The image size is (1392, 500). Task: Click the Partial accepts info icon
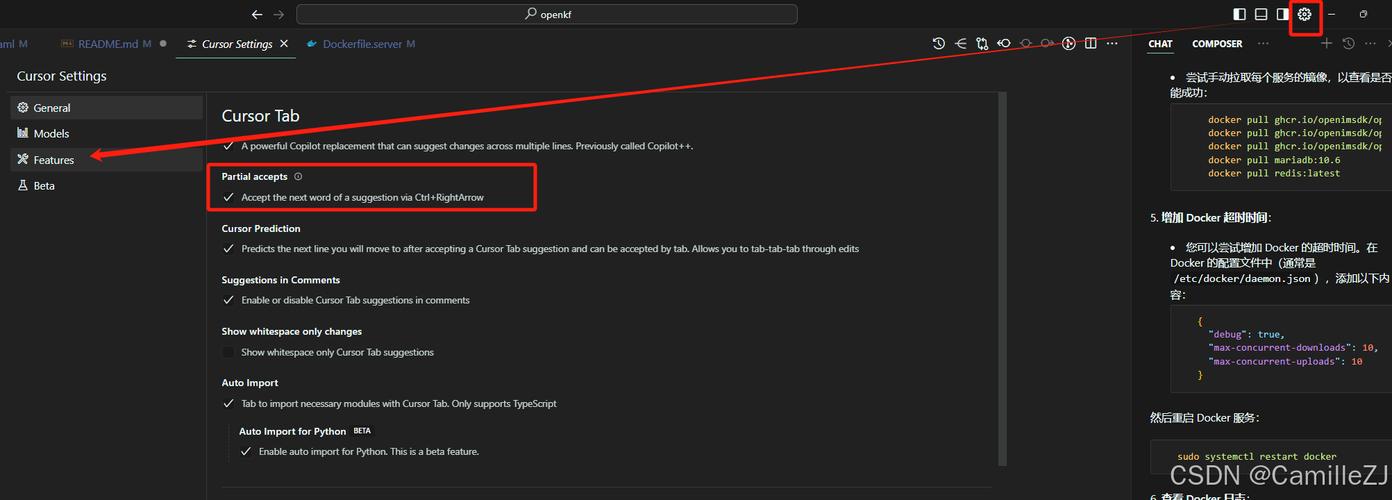[x=298, y=177]
